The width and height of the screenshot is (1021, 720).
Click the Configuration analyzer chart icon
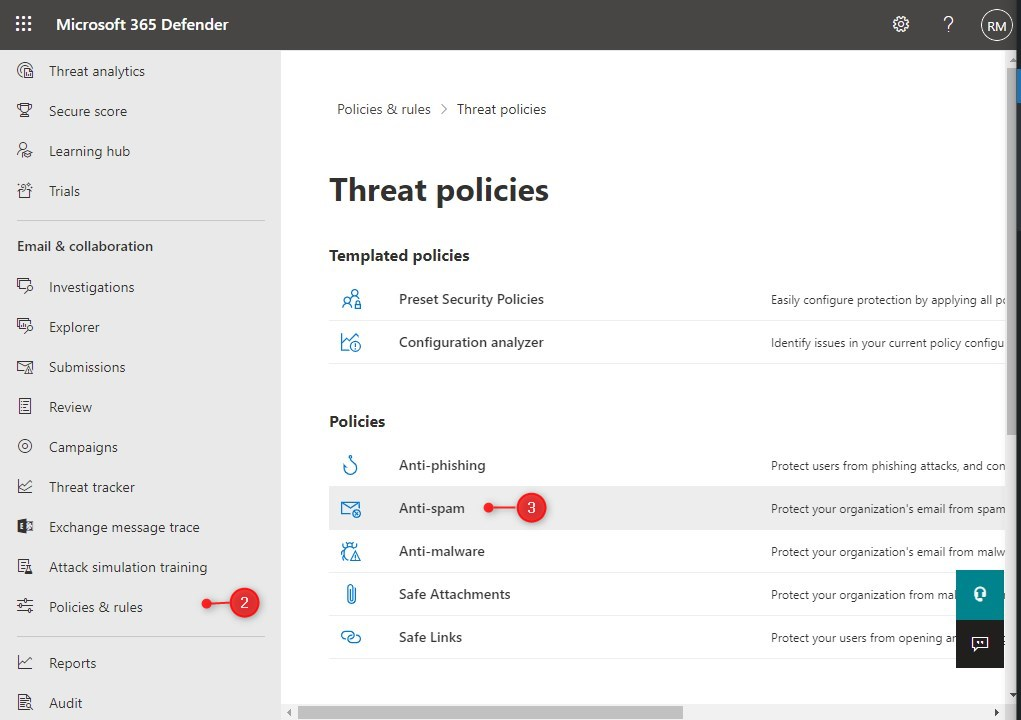click(x=350, y=342)
